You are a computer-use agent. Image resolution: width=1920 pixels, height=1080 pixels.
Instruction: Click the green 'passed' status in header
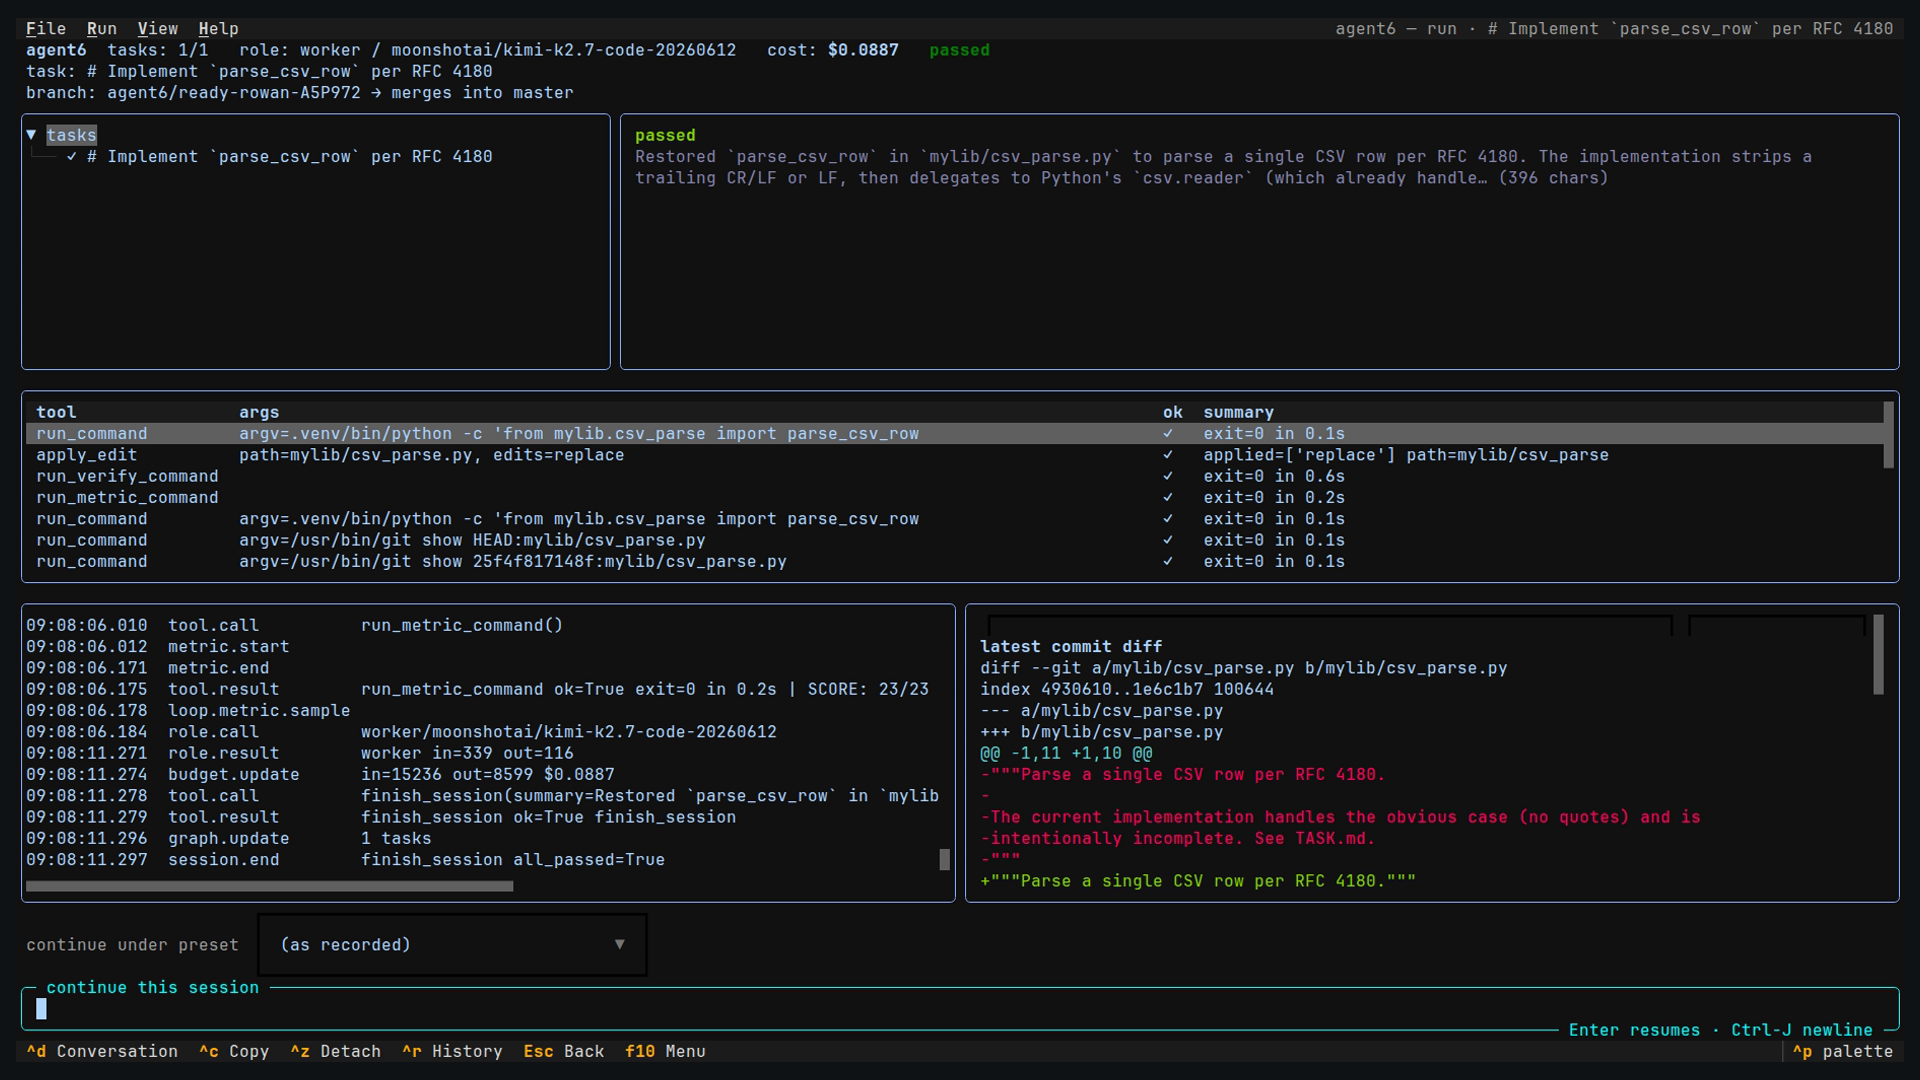(959, 50)
